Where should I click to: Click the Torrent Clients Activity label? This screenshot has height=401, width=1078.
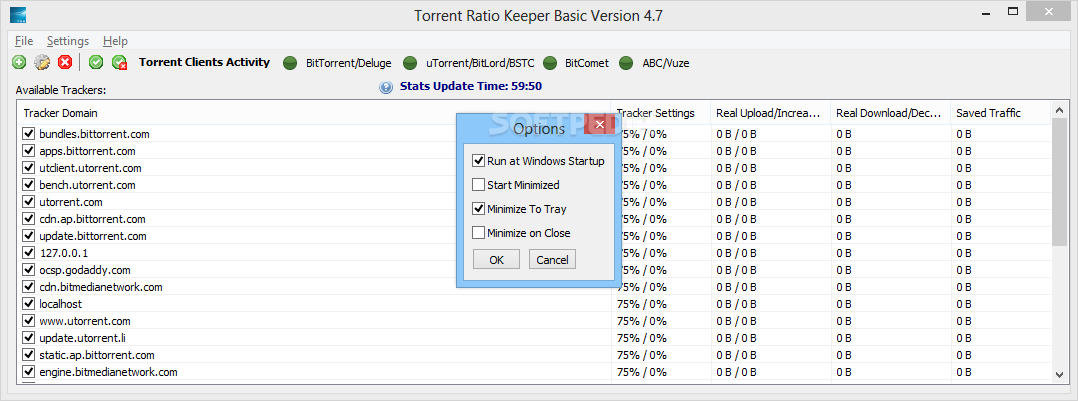coord(204,62)
